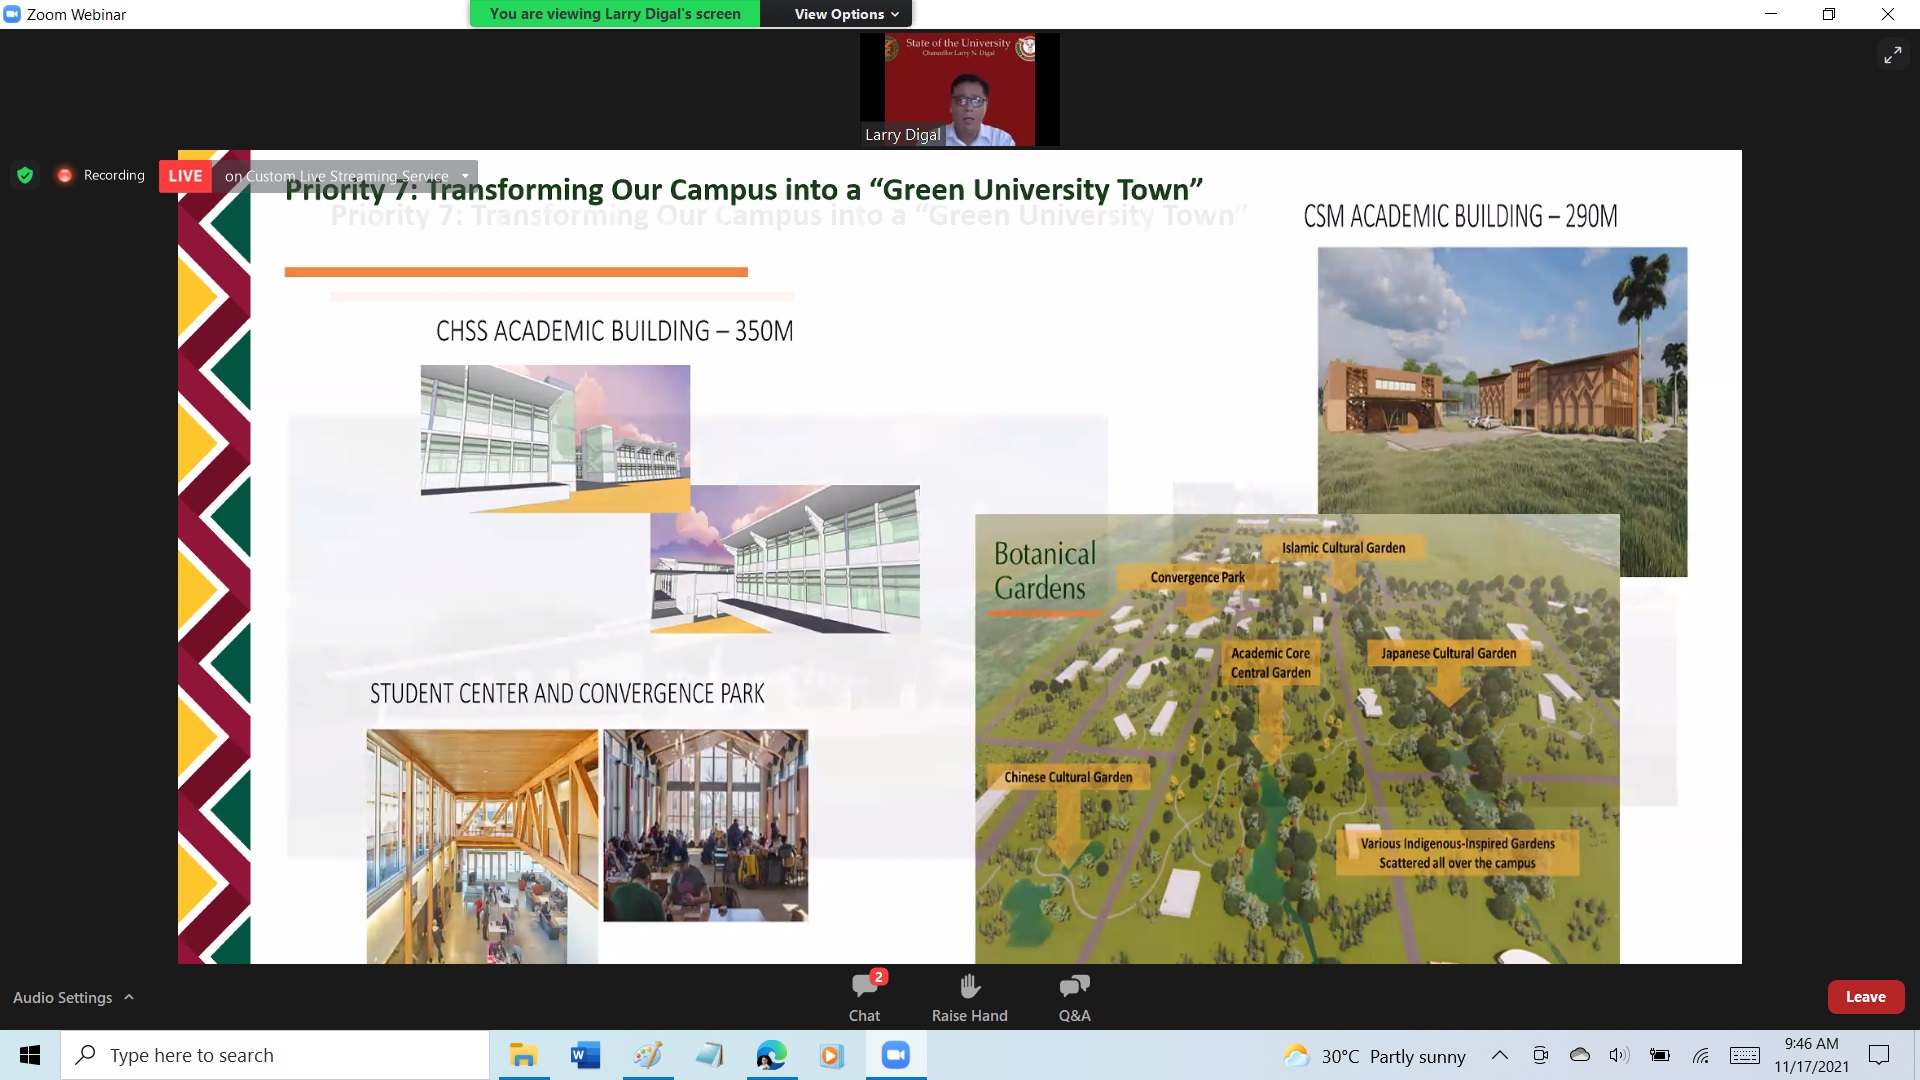Click the CSM Academic Building rendering

1502,380
